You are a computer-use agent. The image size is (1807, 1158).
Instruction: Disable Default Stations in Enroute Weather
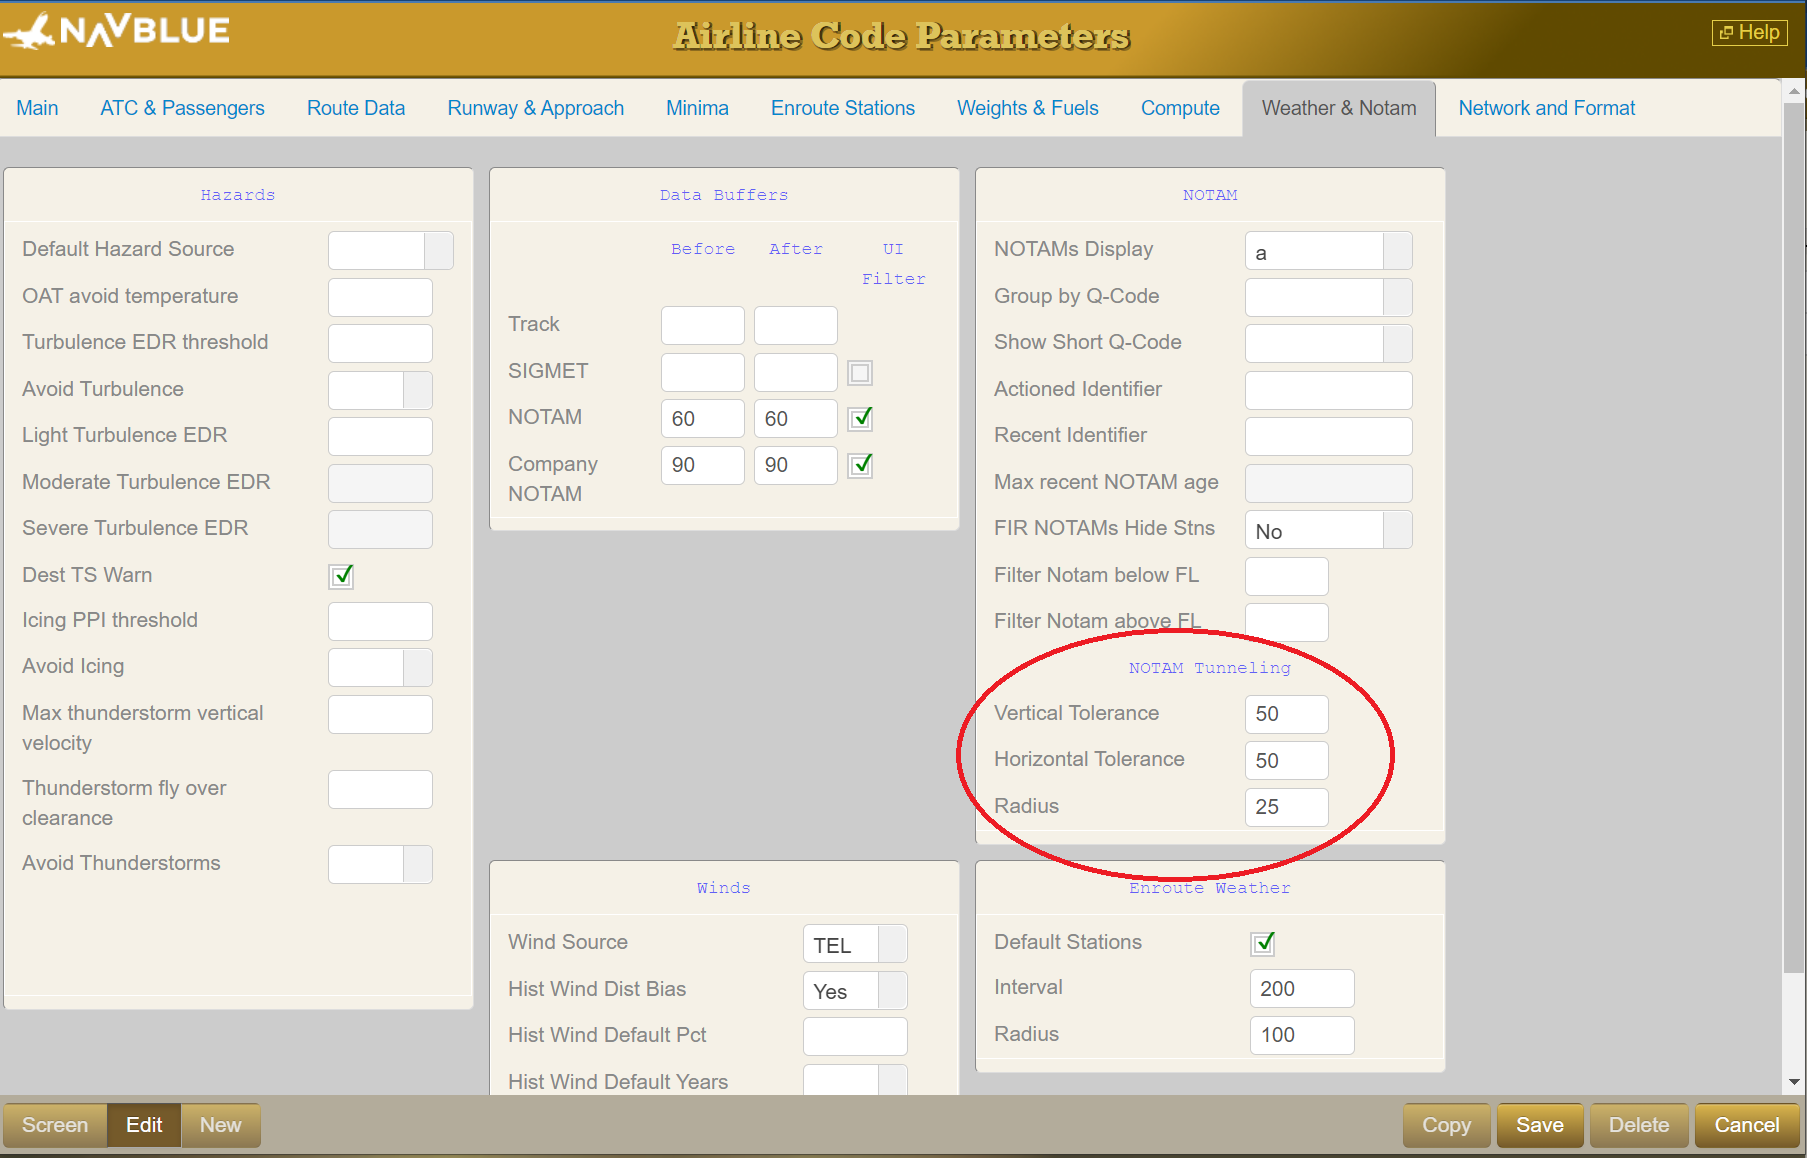point(1263,943)
